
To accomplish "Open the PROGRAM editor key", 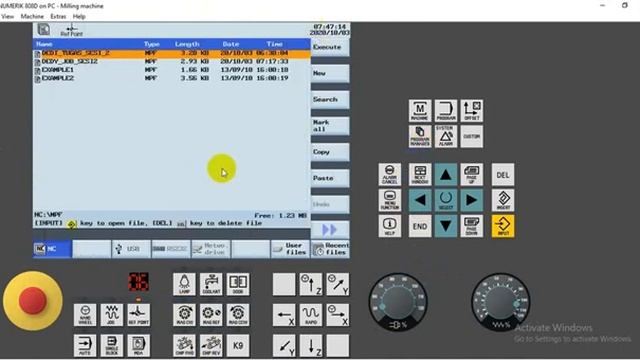I will 446,111.
